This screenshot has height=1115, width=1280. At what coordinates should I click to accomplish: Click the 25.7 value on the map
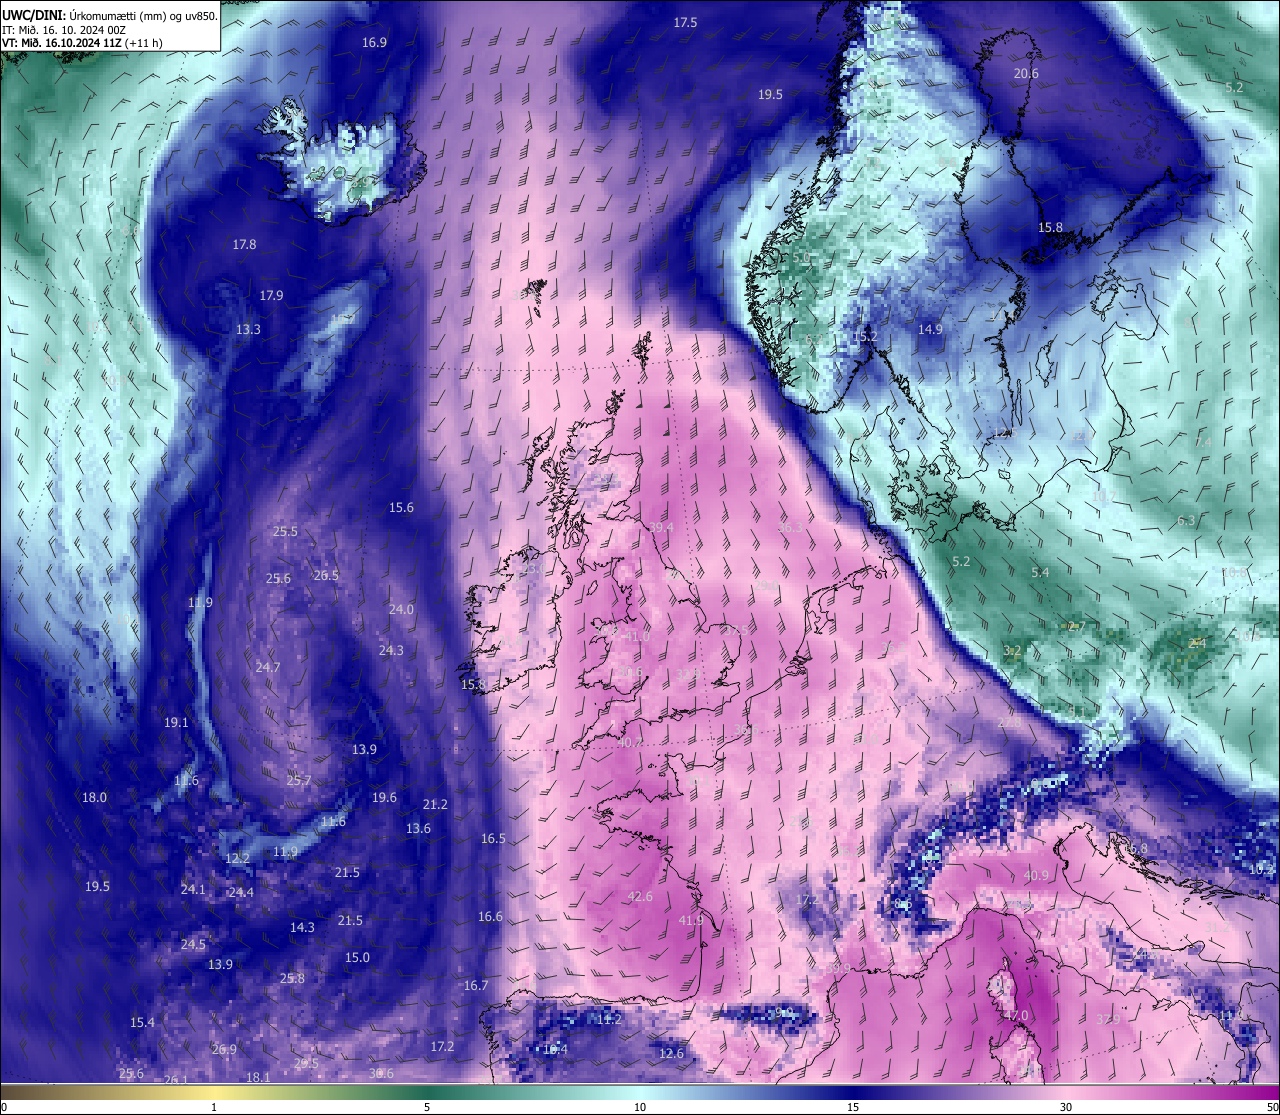pyautogui.click(x=299, y=781)
